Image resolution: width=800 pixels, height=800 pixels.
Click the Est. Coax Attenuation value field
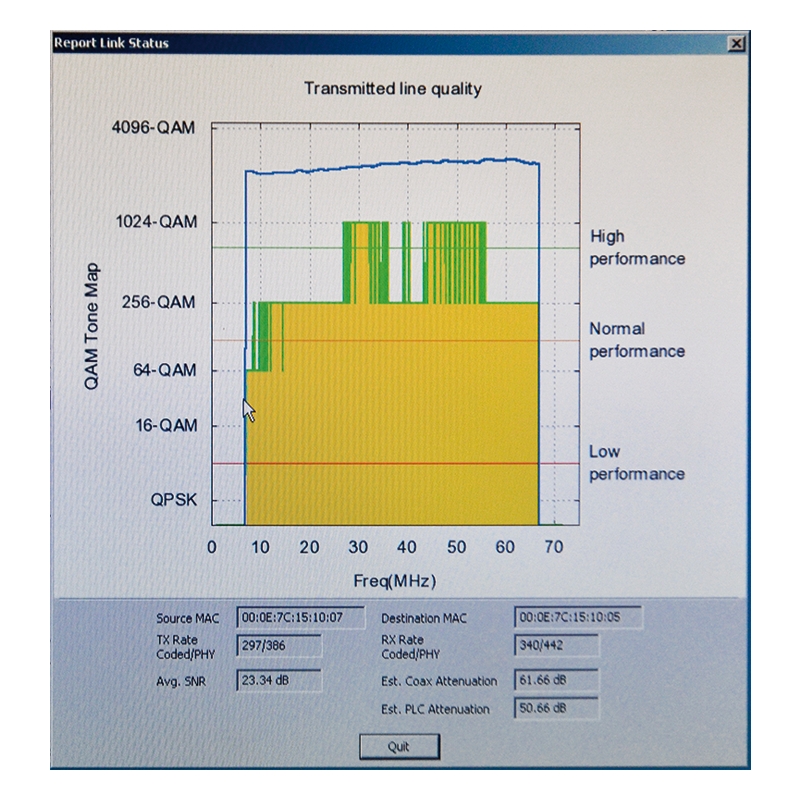(x=557, y=681)
